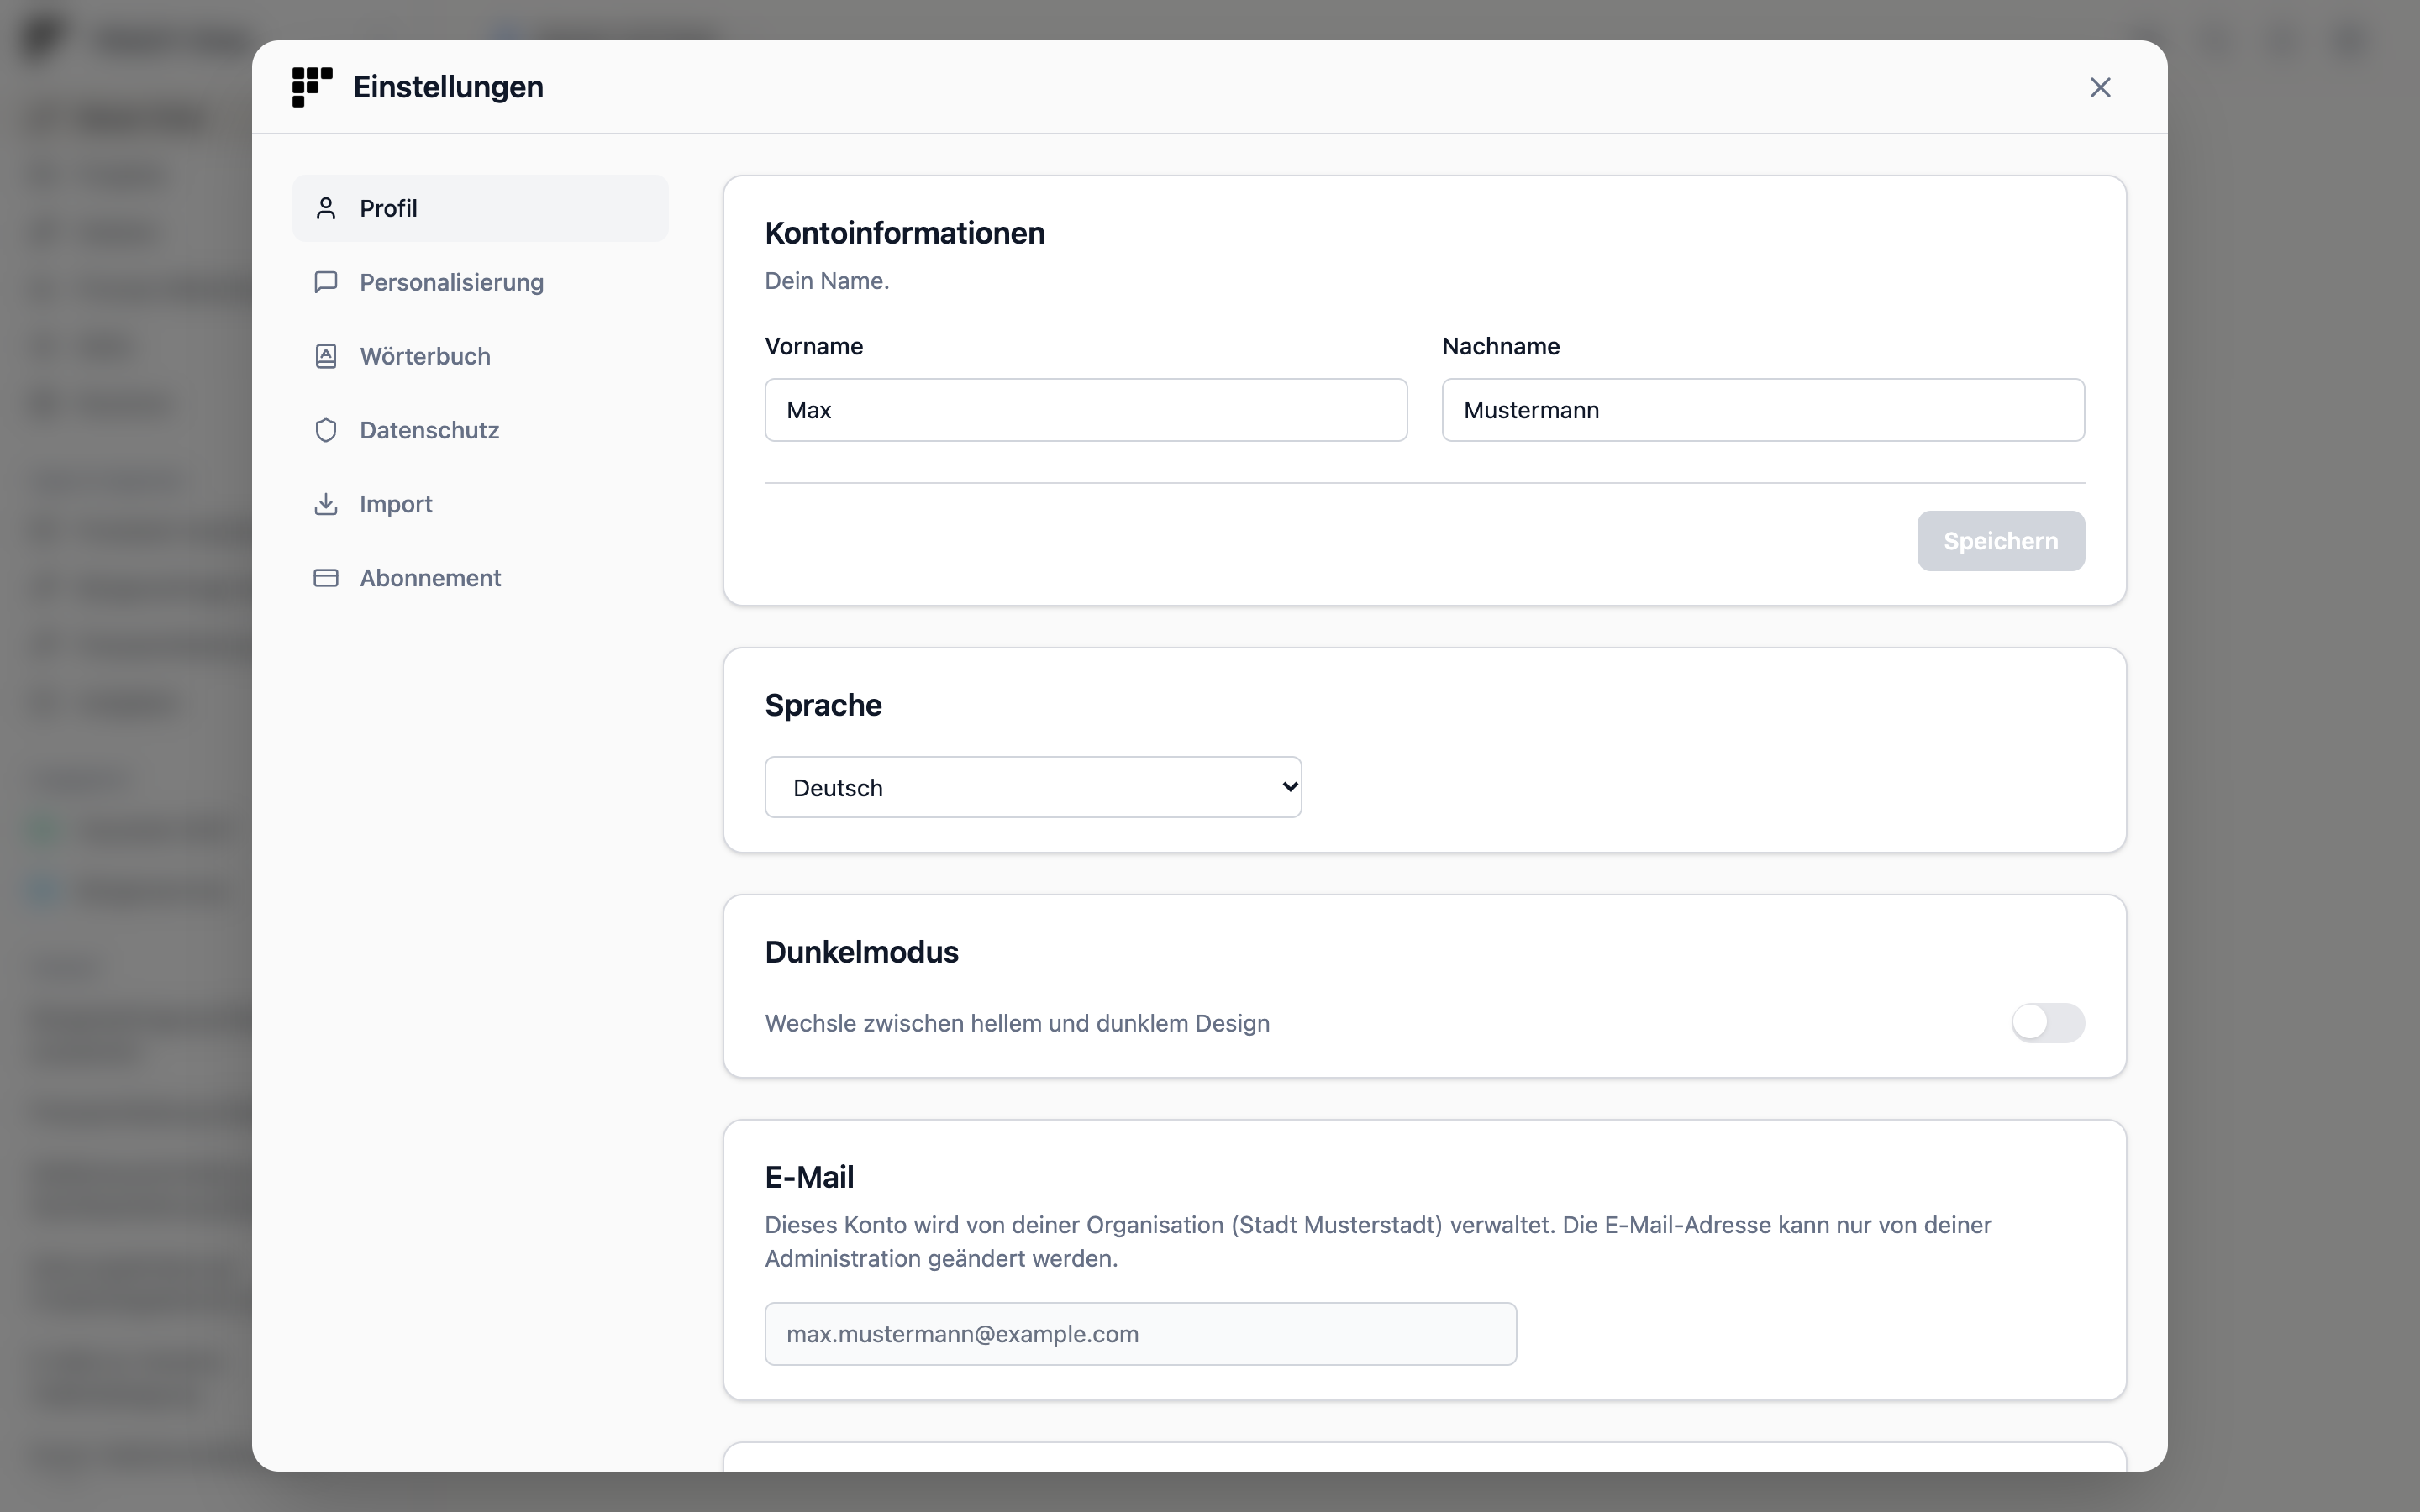This screenshot has height=1512, width=2420.
Task: Open the Wörterbuch section
Action: coord(480,356)
